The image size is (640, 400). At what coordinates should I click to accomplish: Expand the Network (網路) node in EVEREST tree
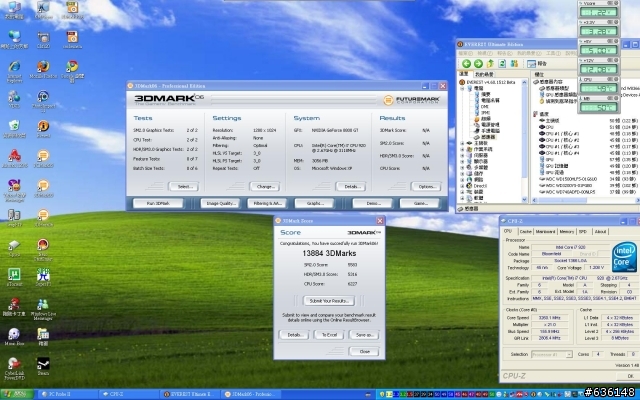[462, 180]
